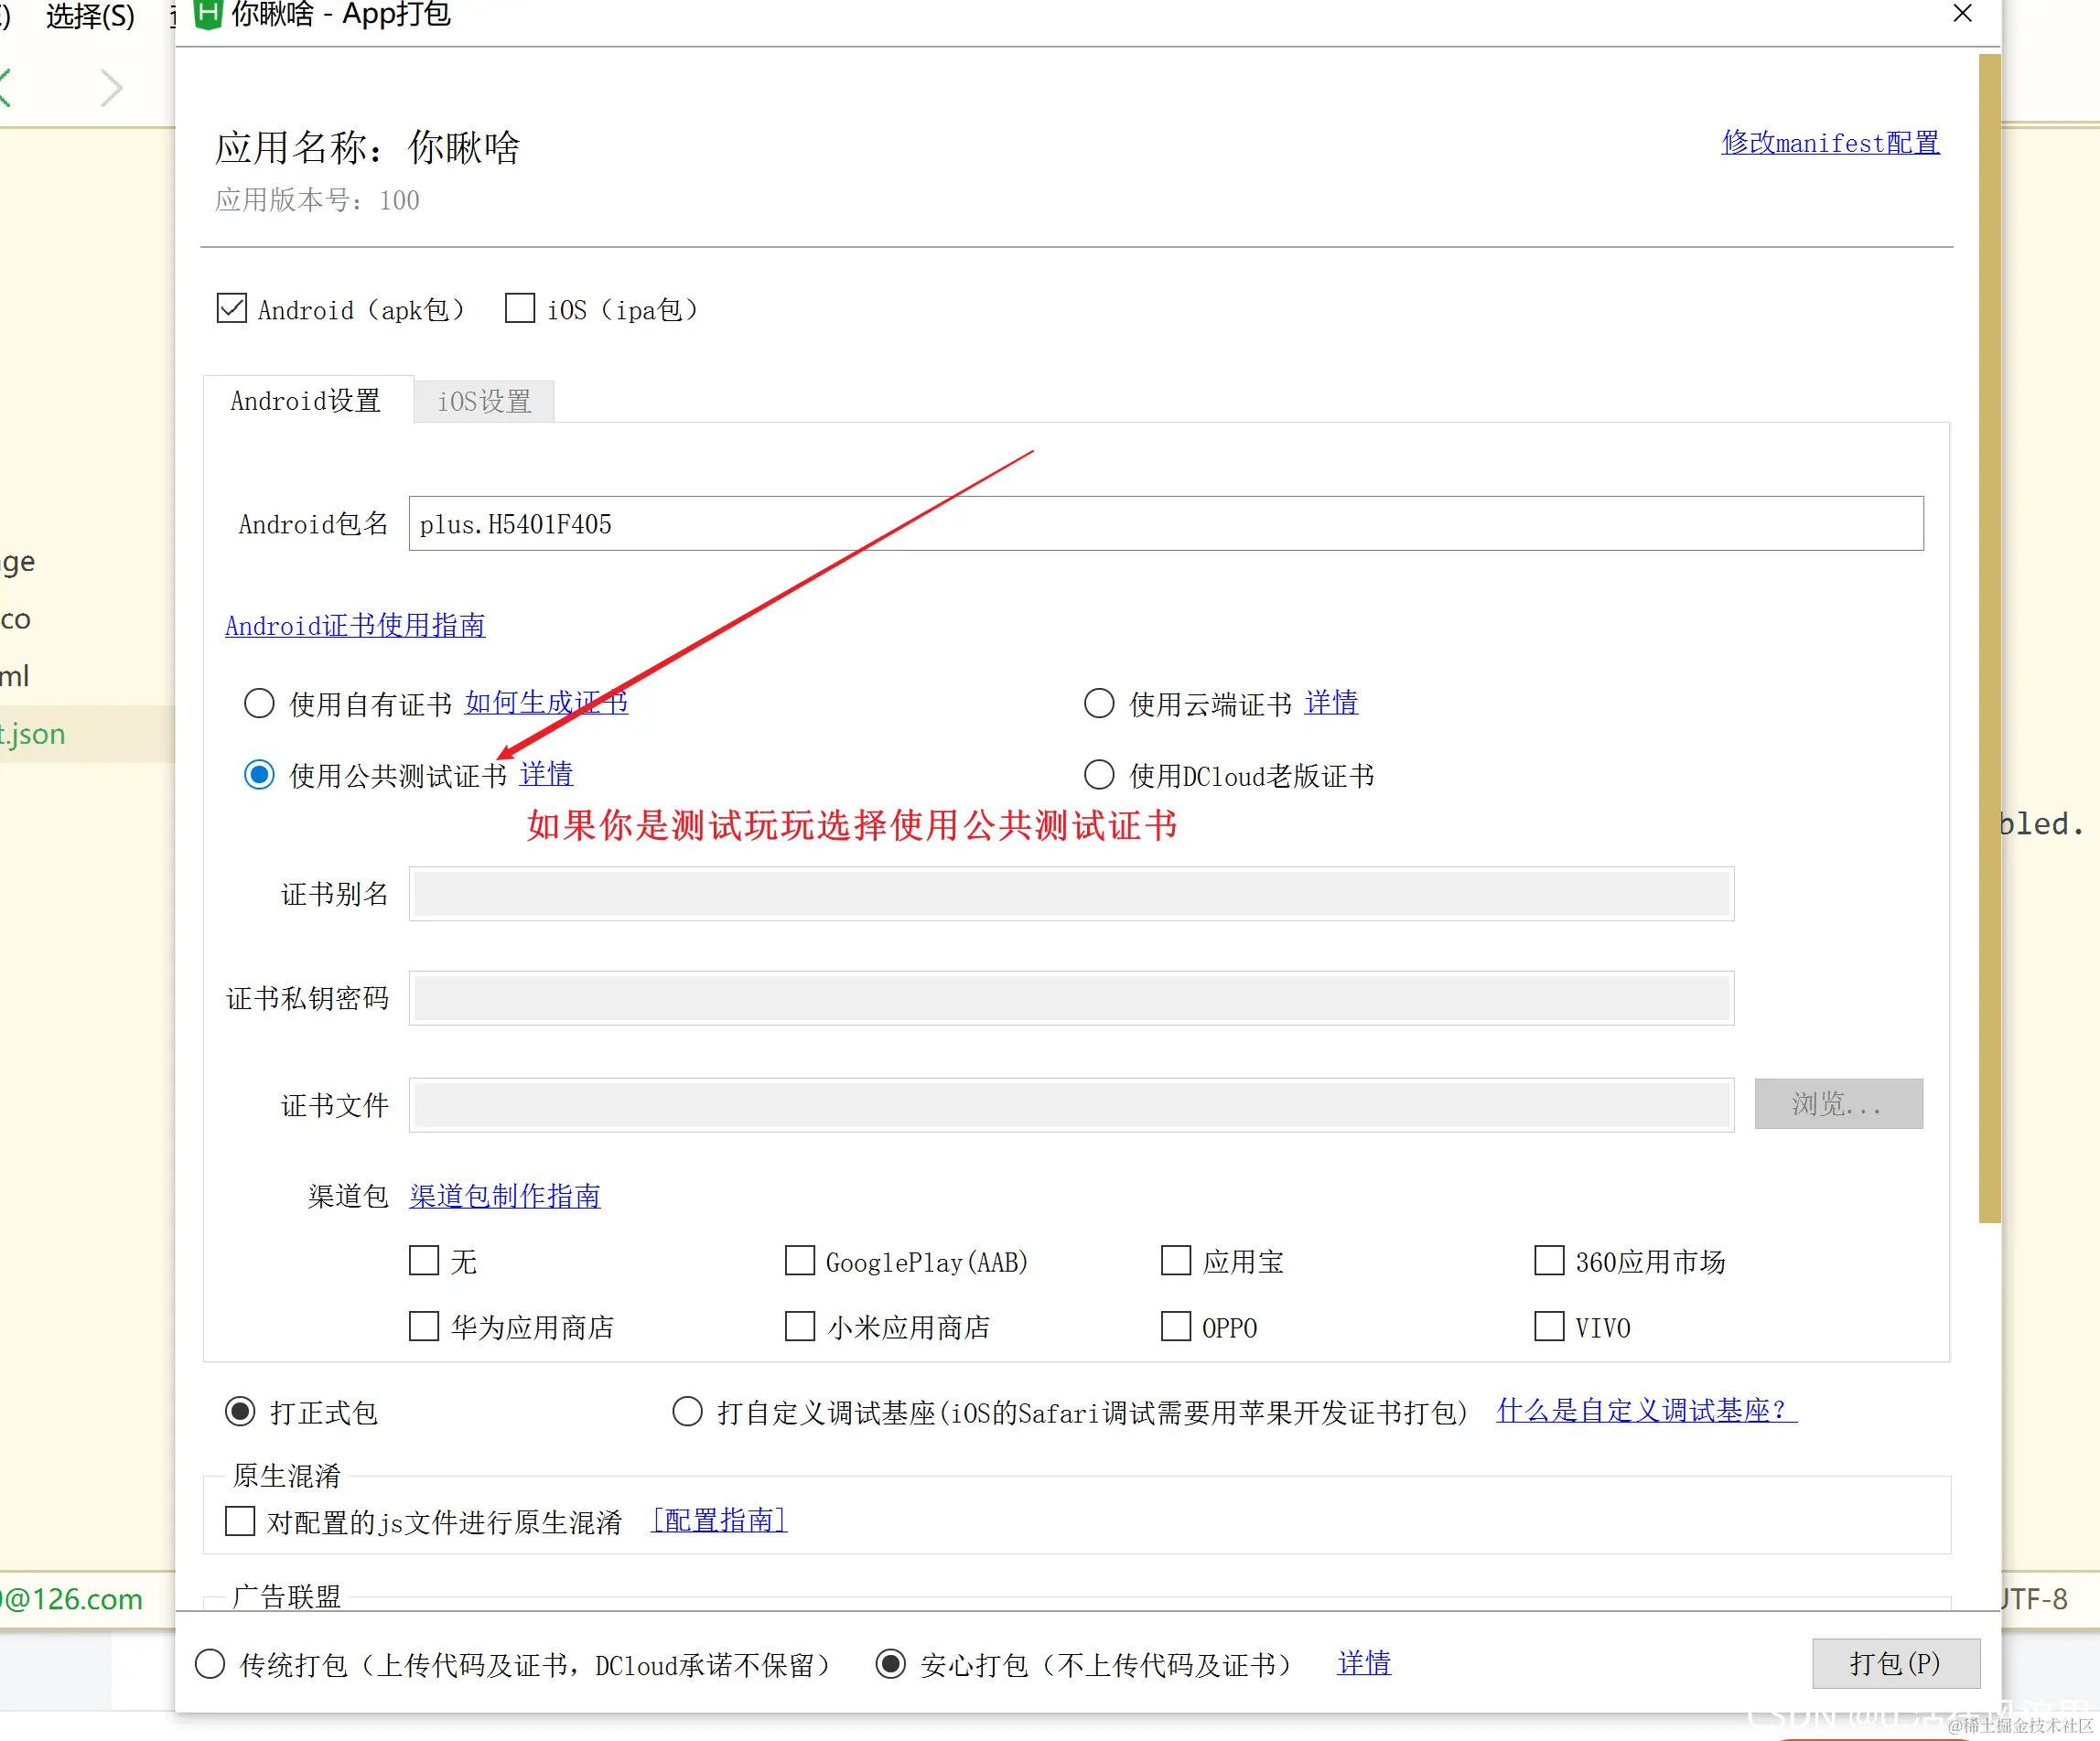Check the GooglePlay(AAB) channel checkbox
This screenshot has height=1741, width=2100.
[800, 1261]
